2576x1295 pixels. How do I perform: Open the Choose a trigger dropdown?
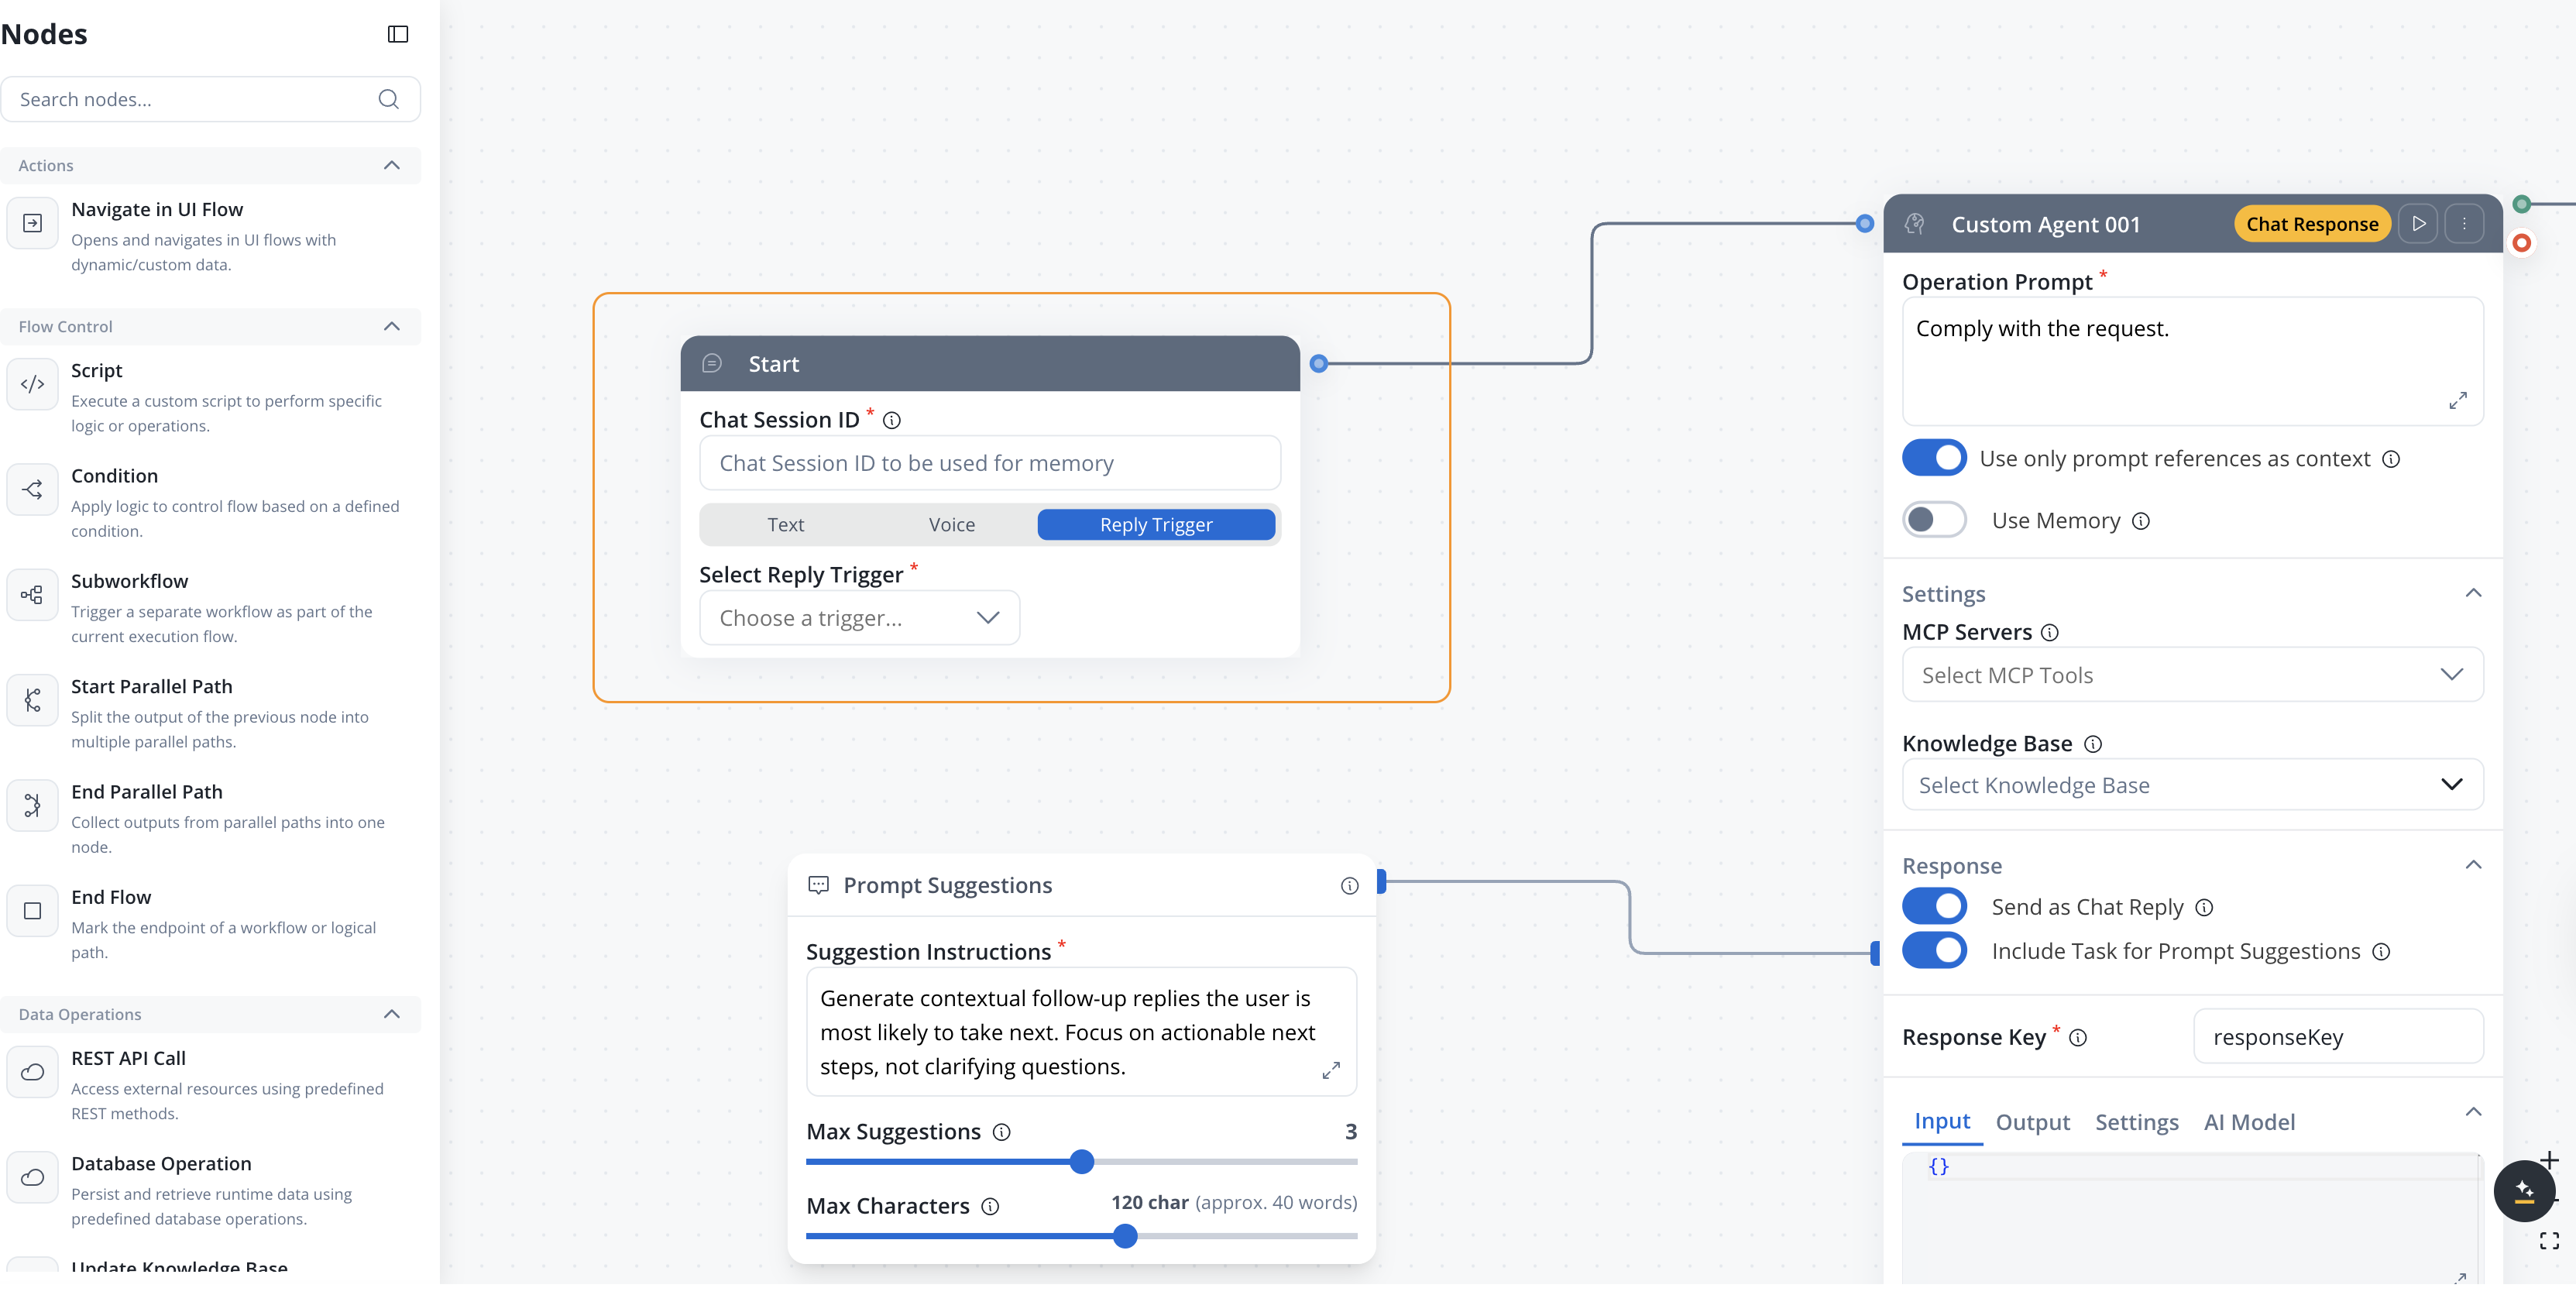(859, 618)
